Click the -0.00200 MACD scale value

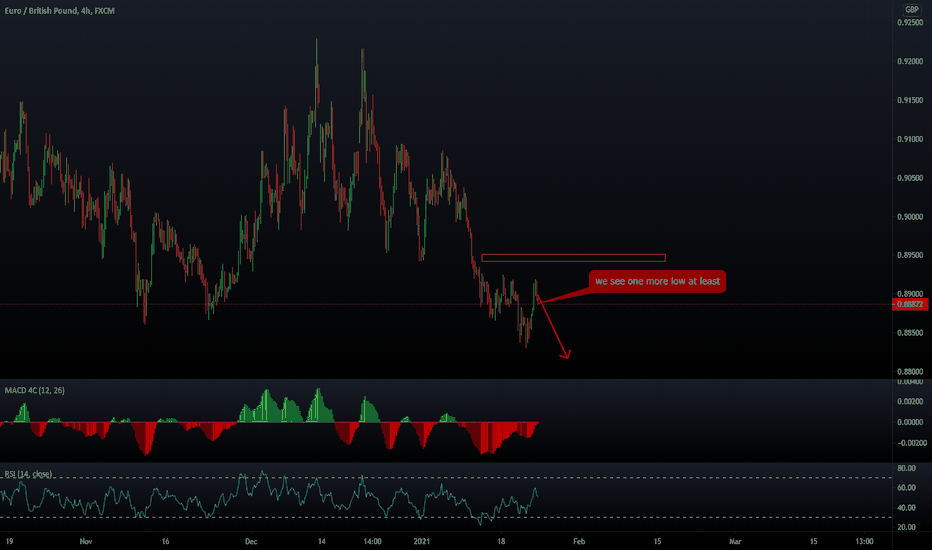coord(911,443)
